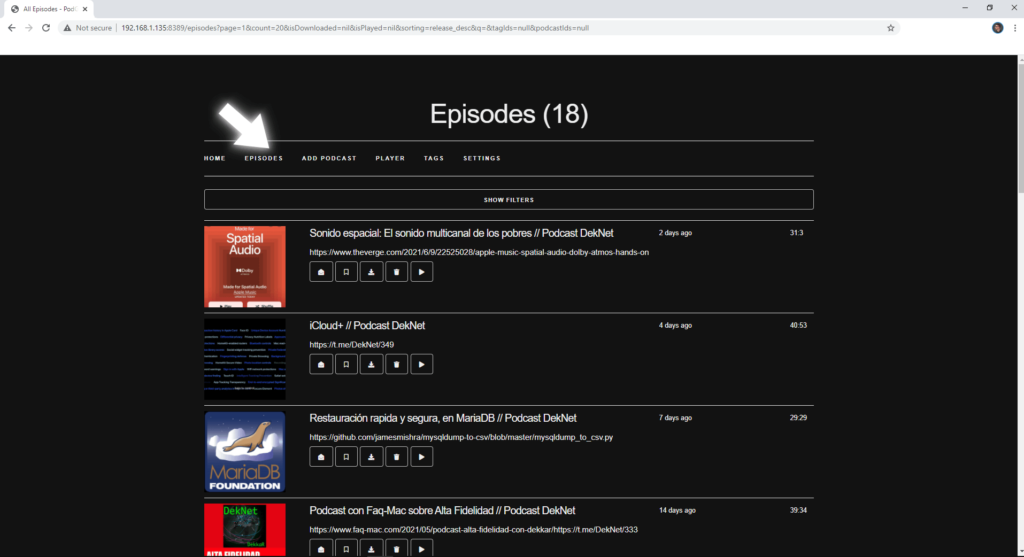Go to the Home menu item
This screenshot has width=1024, height=557.
(214, 158)
